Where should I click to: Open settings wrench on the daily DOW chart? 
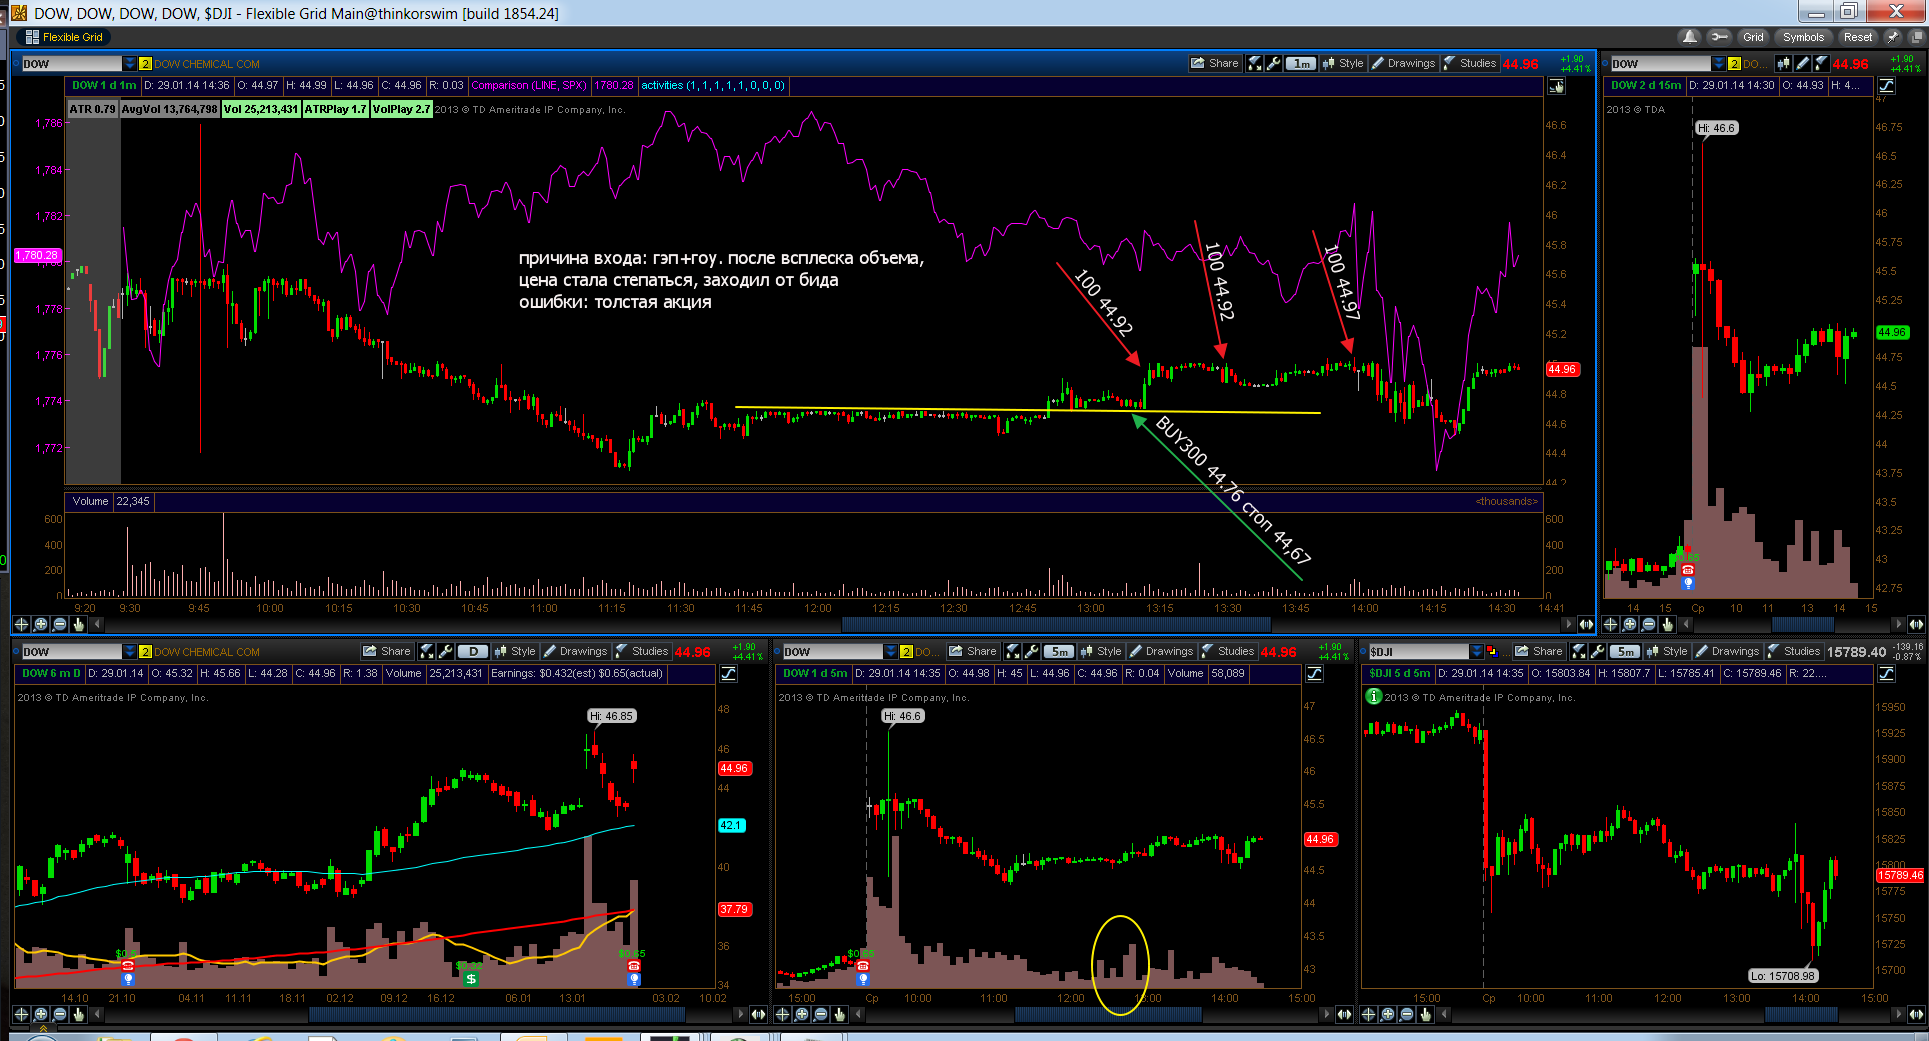pyautogui.click(x=446, y=651)
